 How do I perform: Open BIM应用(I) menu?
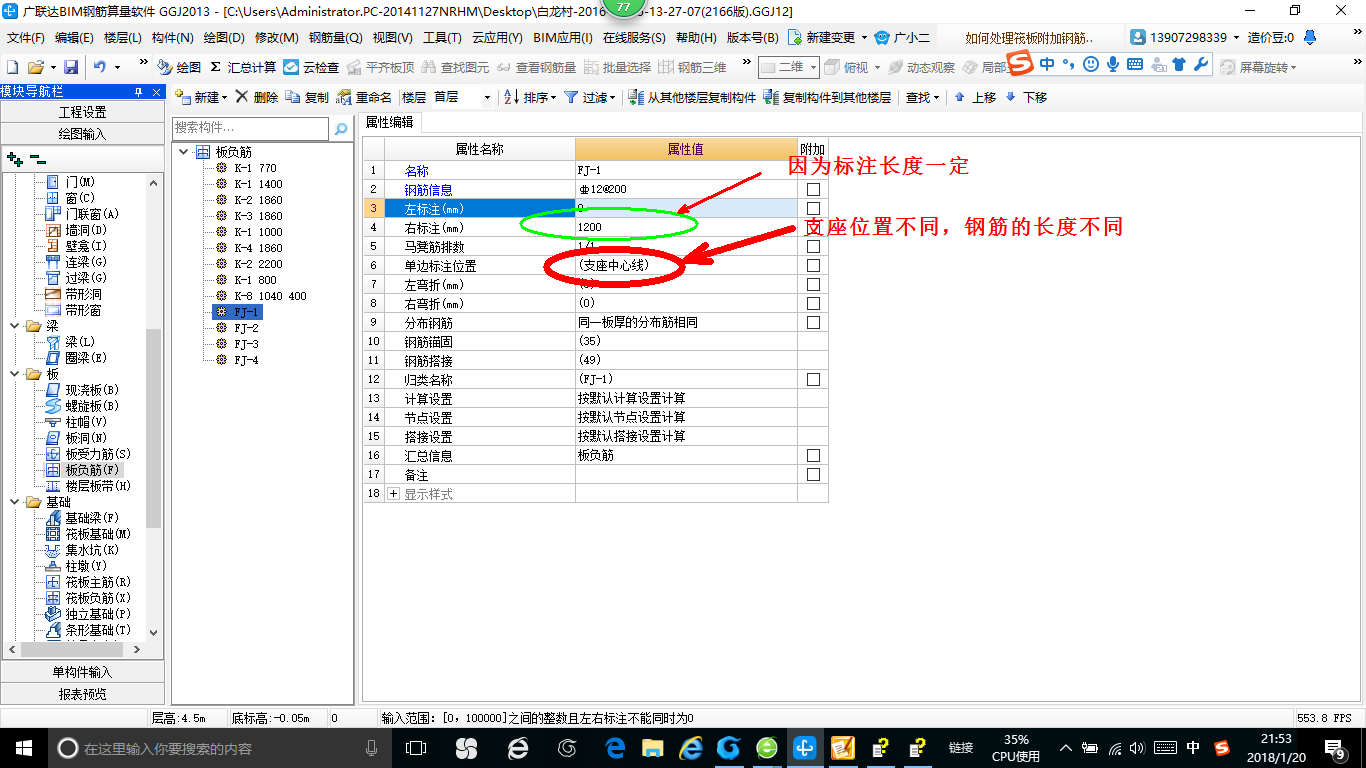pyautogui.click(x=563, y=38)
